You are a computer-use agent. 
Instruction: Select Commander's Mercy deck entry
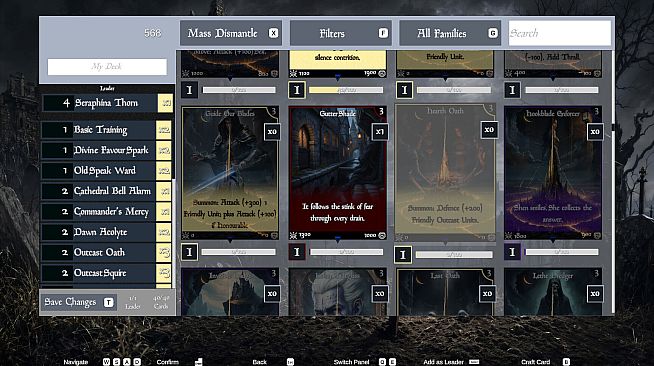tap(106, 212)
